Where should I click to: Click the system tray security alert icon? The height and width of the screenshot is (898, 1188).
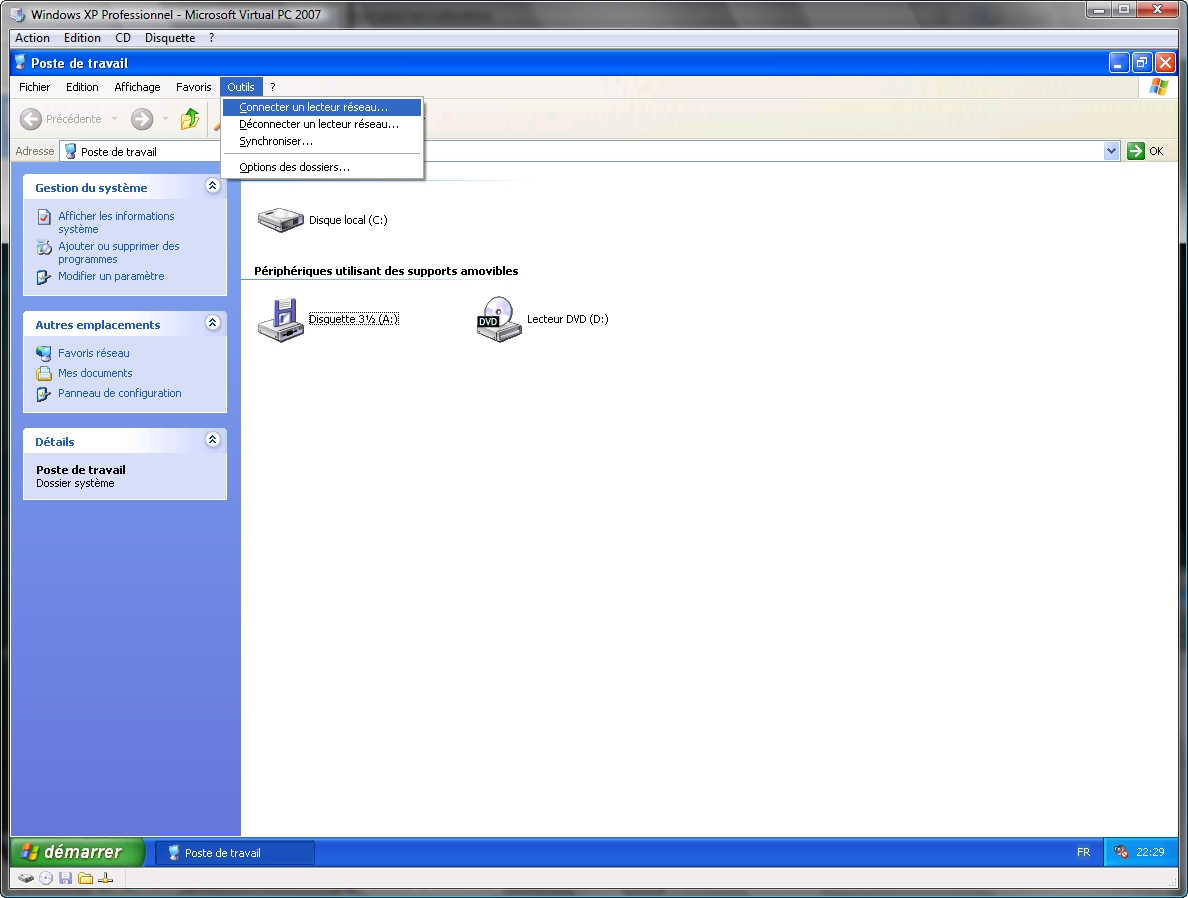[x=1121, y=852]
